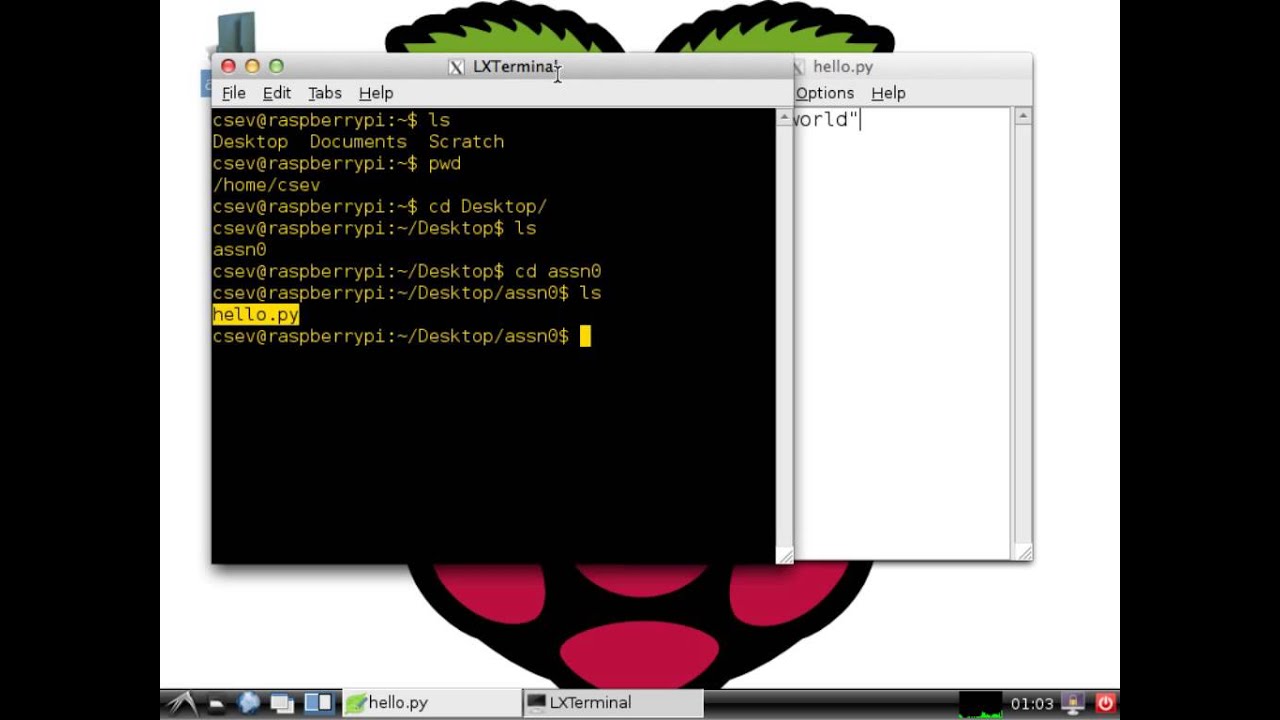Open the web browser globe icon
The image size is (1280, 720).
248,703
